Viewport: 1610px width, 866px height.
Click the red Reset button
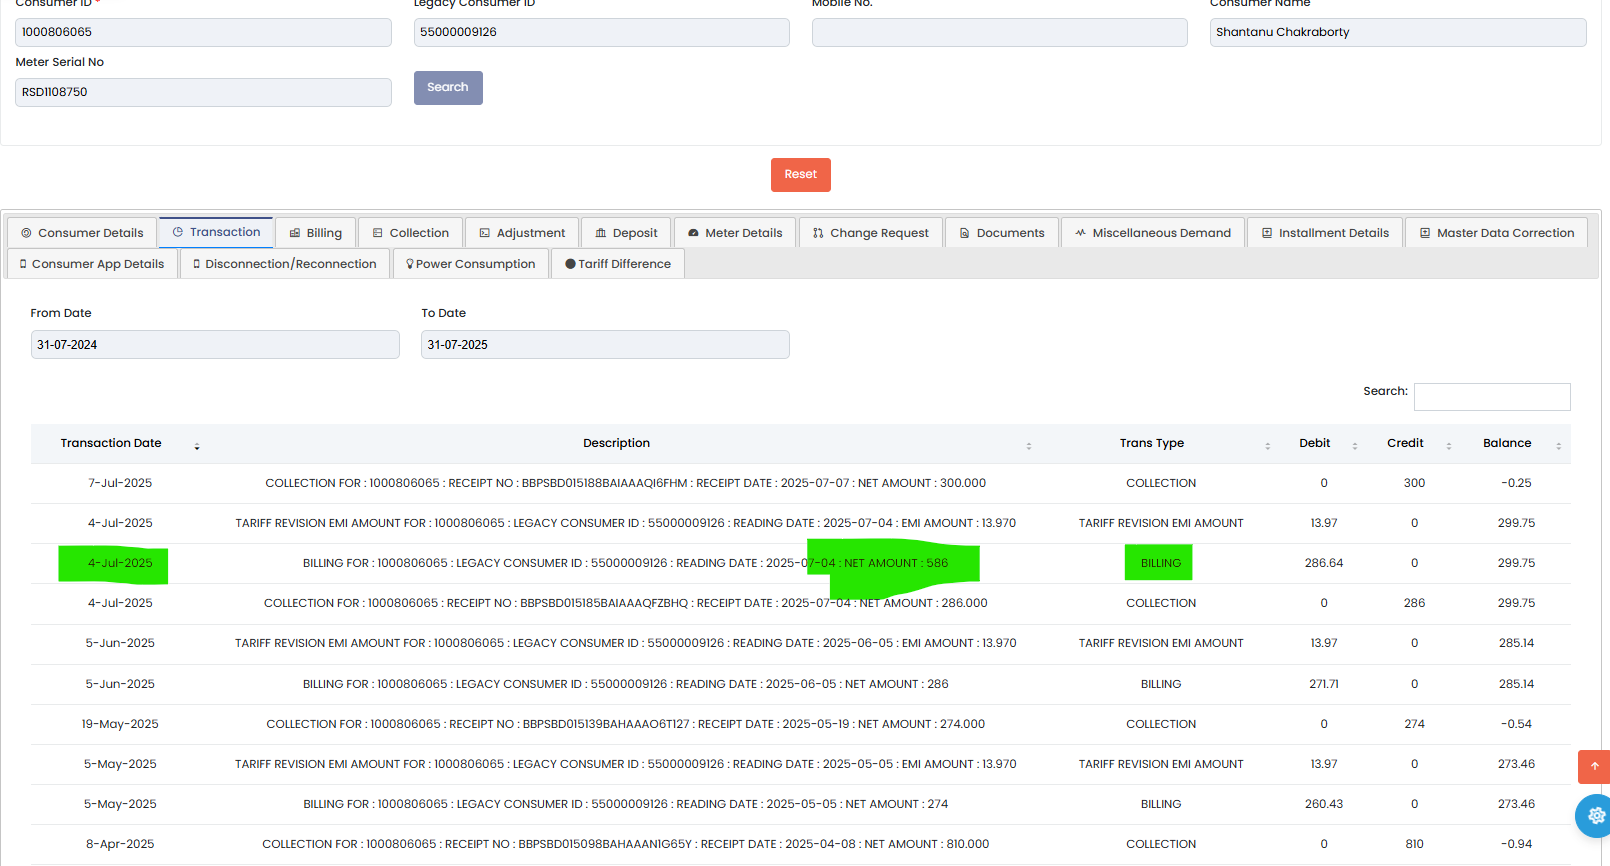coord(801,175)
